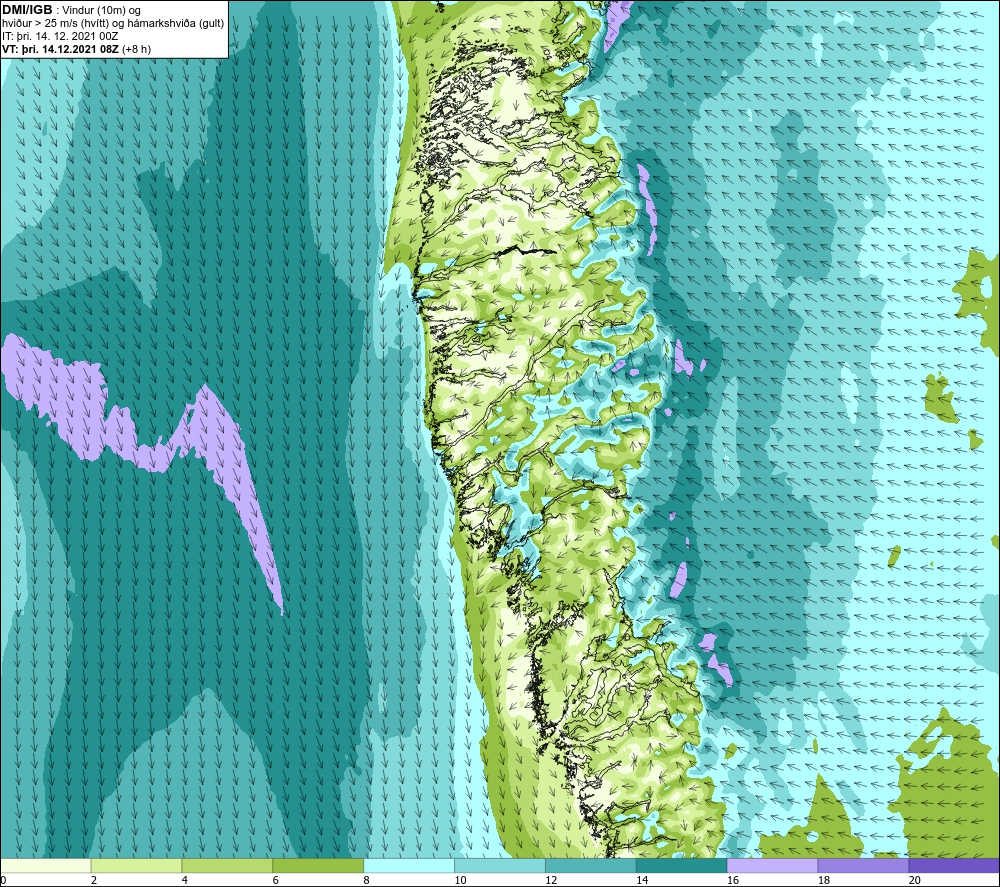Click the light purple 16–18 m/s legend swatch

point(772,865)
